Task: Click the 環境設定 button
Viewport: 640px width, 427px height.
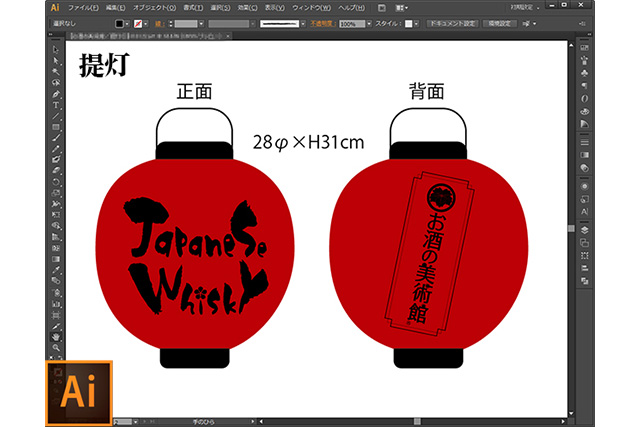Action: pos(500,24)
